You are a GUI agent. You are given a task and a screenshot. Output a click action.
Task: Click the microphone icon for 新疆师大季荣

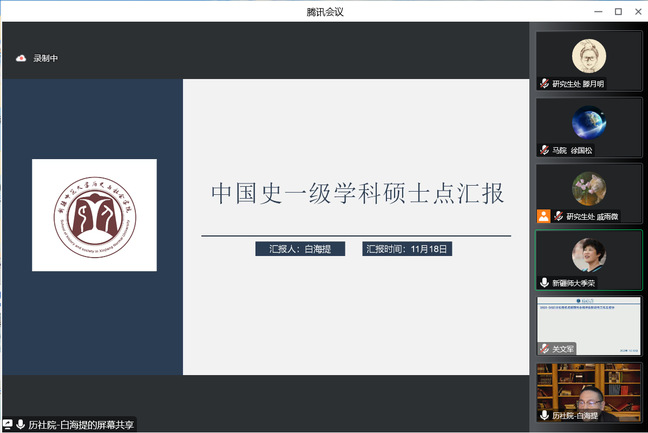[x=544, y=283]
